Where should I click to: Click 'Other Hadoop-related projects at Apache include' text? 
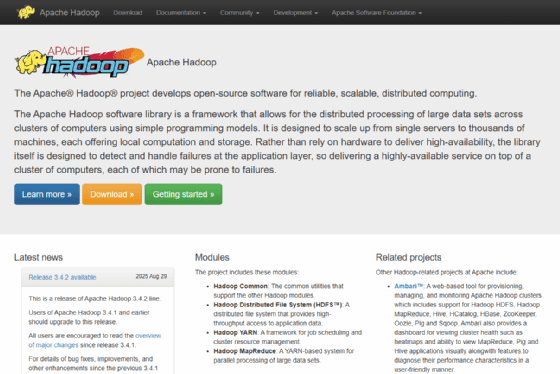click(x=446, y=272)
